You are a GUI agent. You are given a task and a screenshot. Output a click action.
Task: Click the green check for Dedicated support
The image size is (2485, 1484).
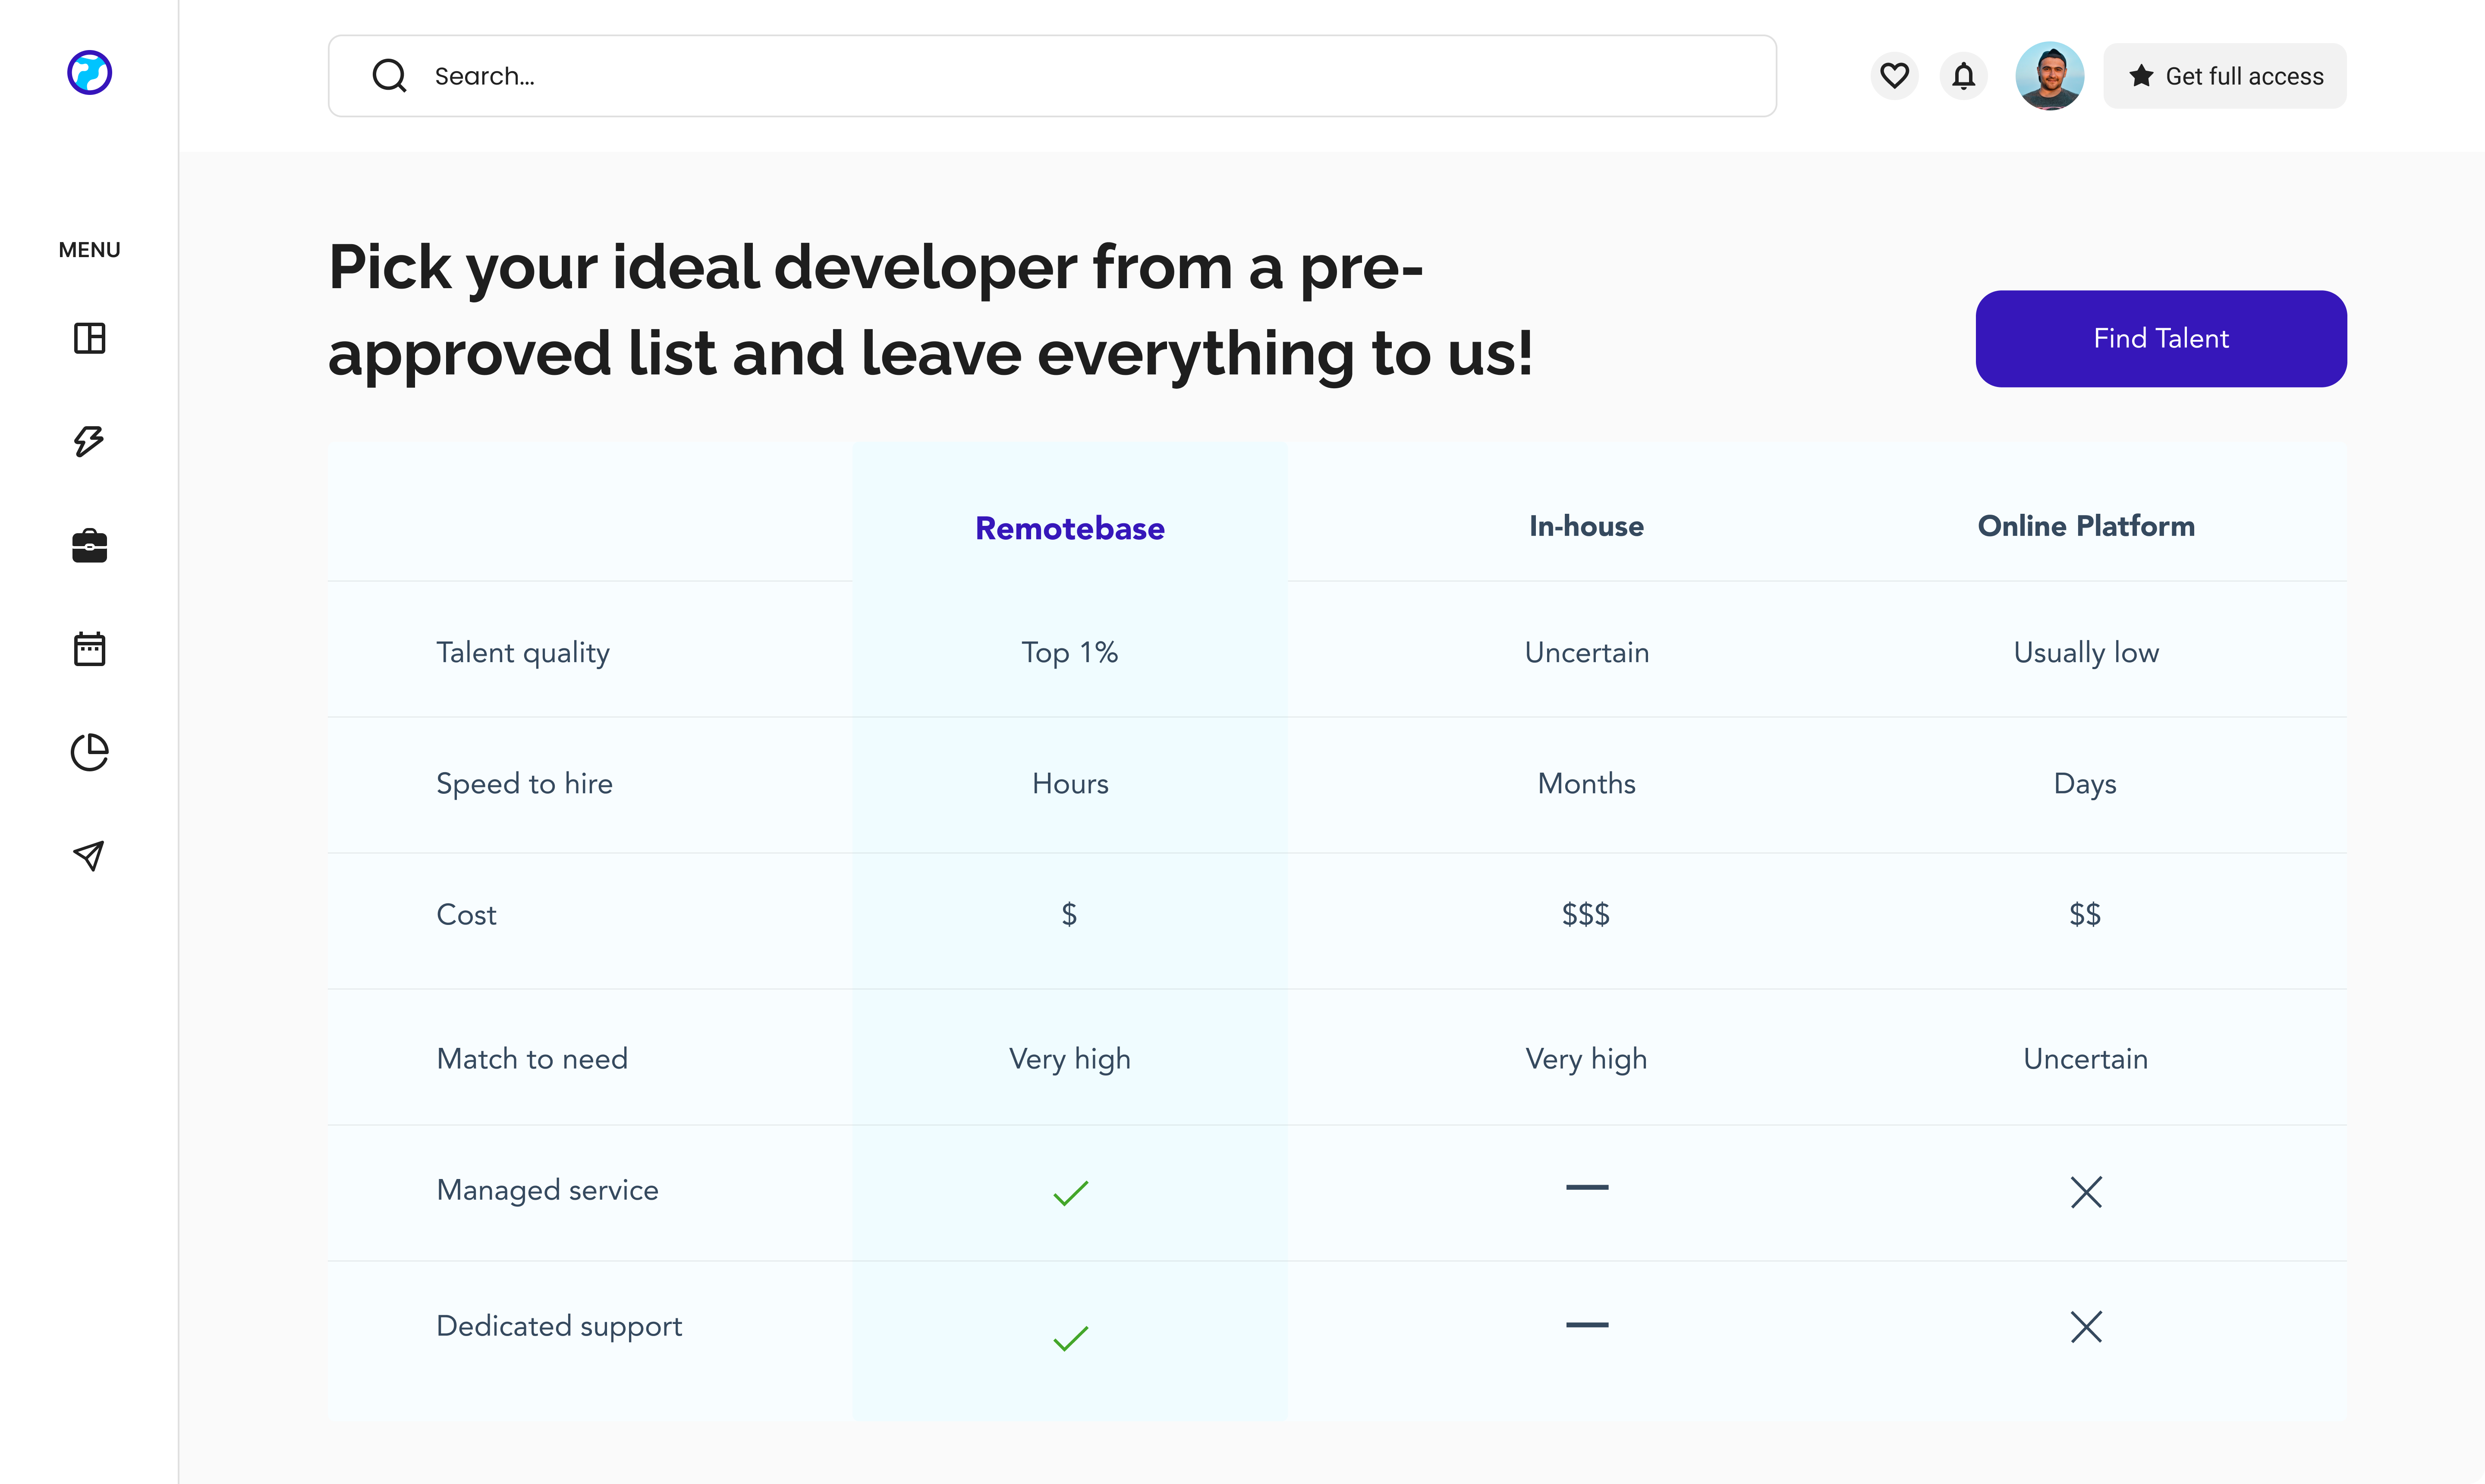1070,1338
